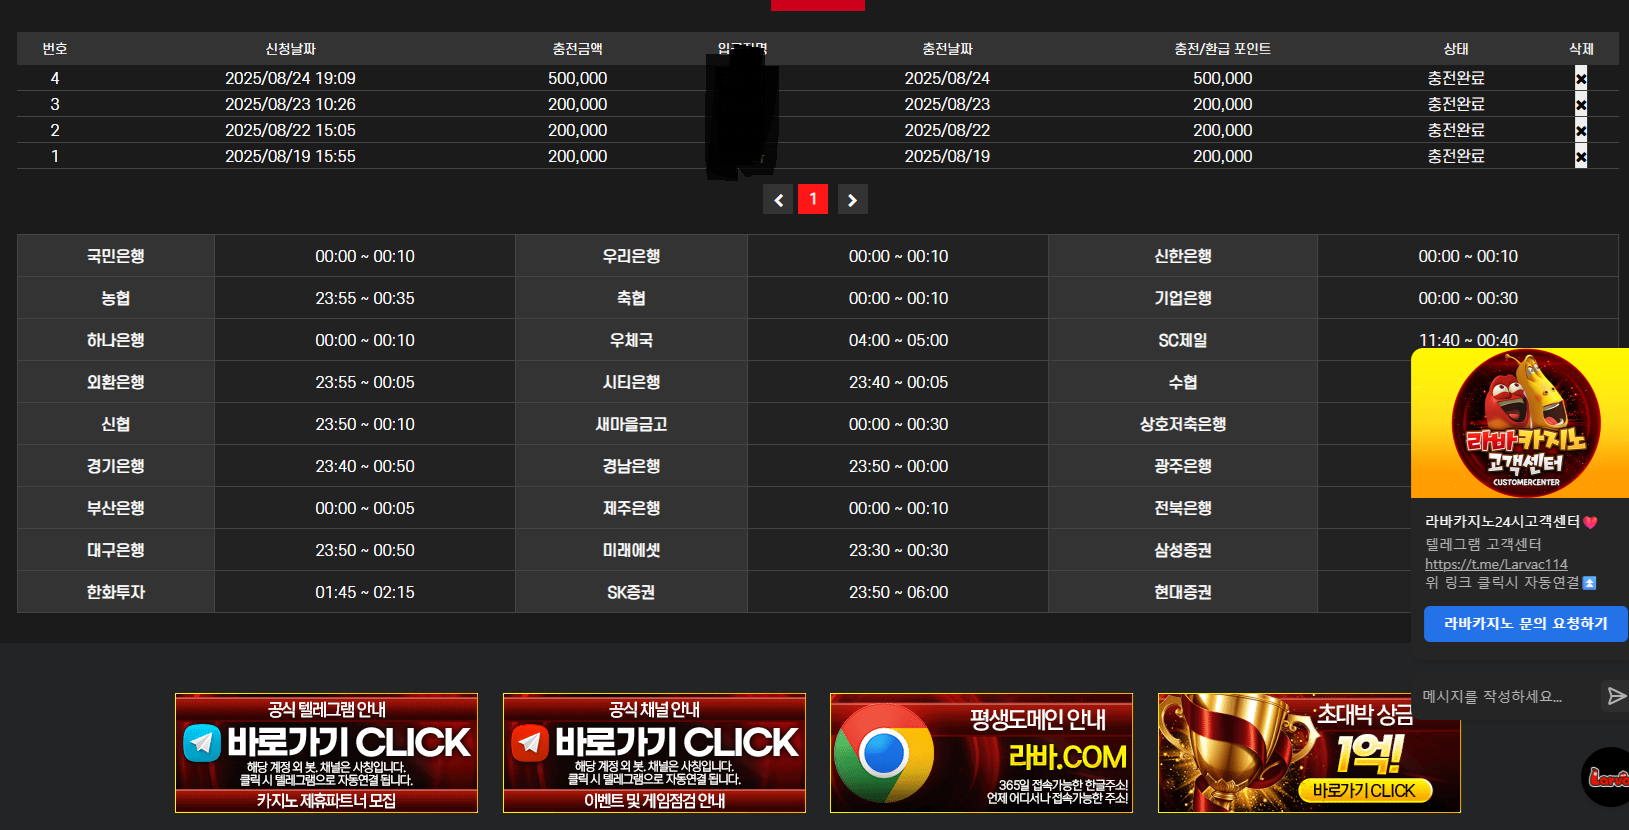Click the 상태 column header

coord(1456,49)
